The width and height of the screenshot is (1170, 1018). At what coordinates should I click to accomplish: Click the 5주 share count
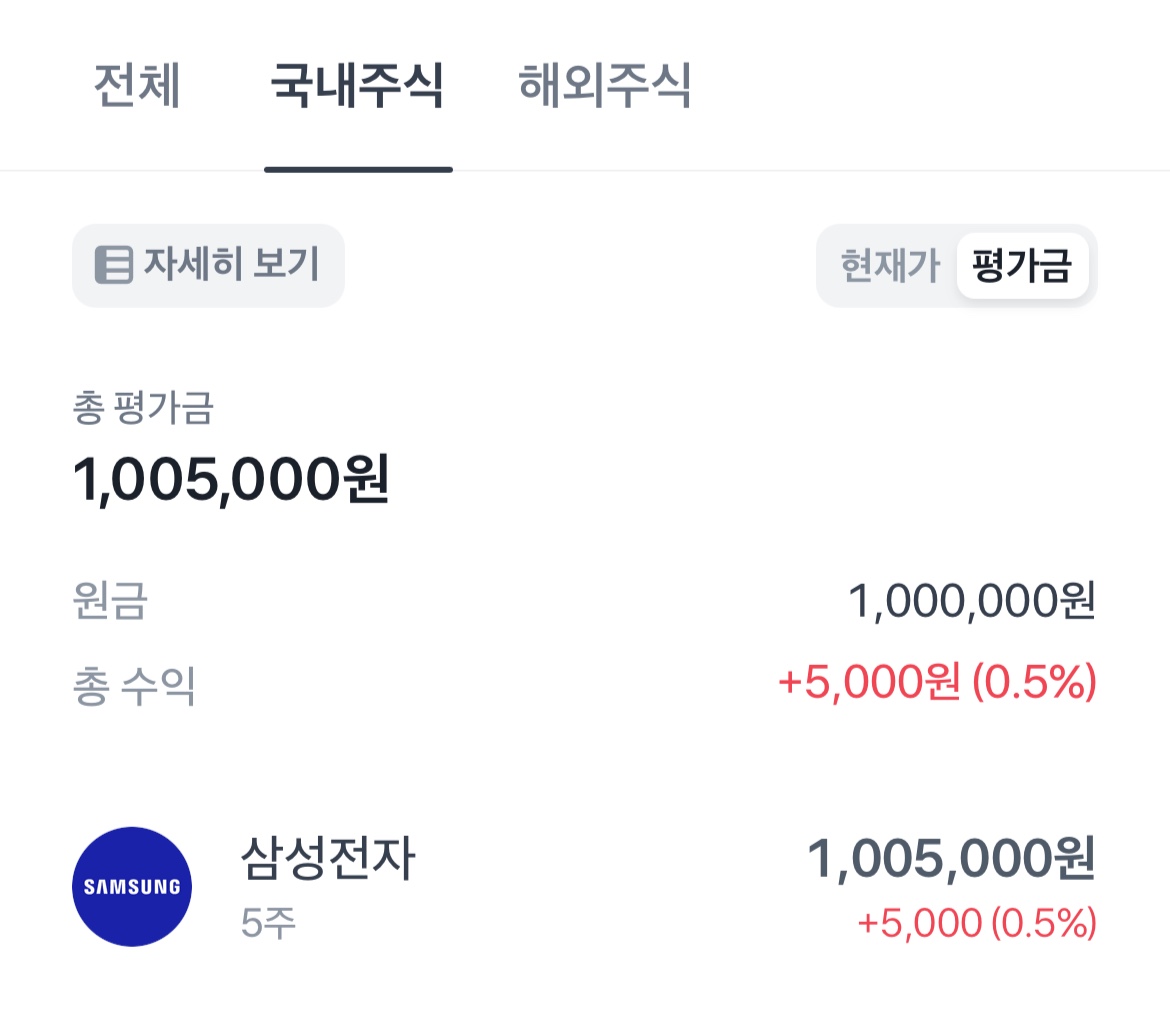(268, 923)
